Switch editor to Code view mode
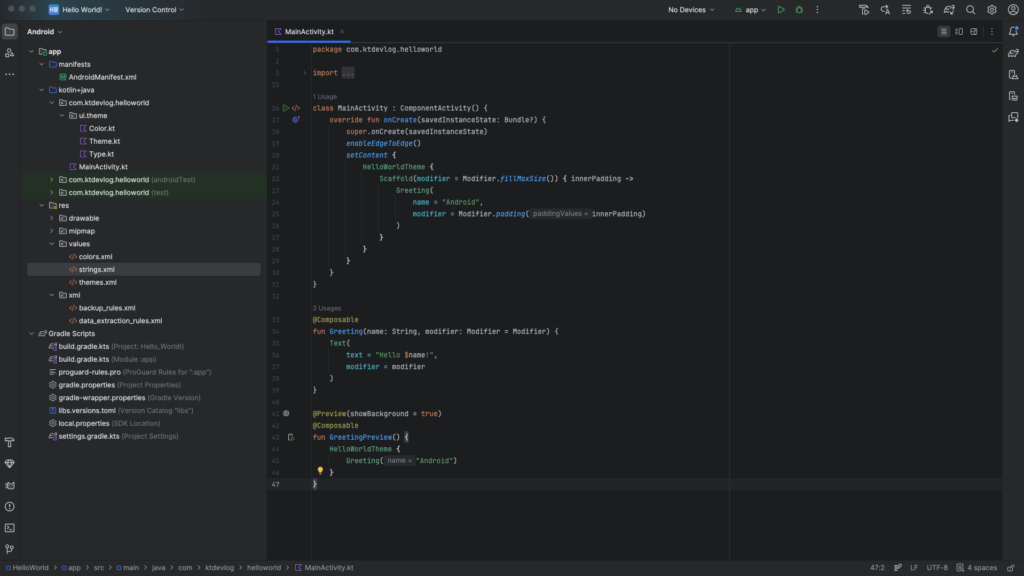The image size is (1024, 576). click(943, 31)
